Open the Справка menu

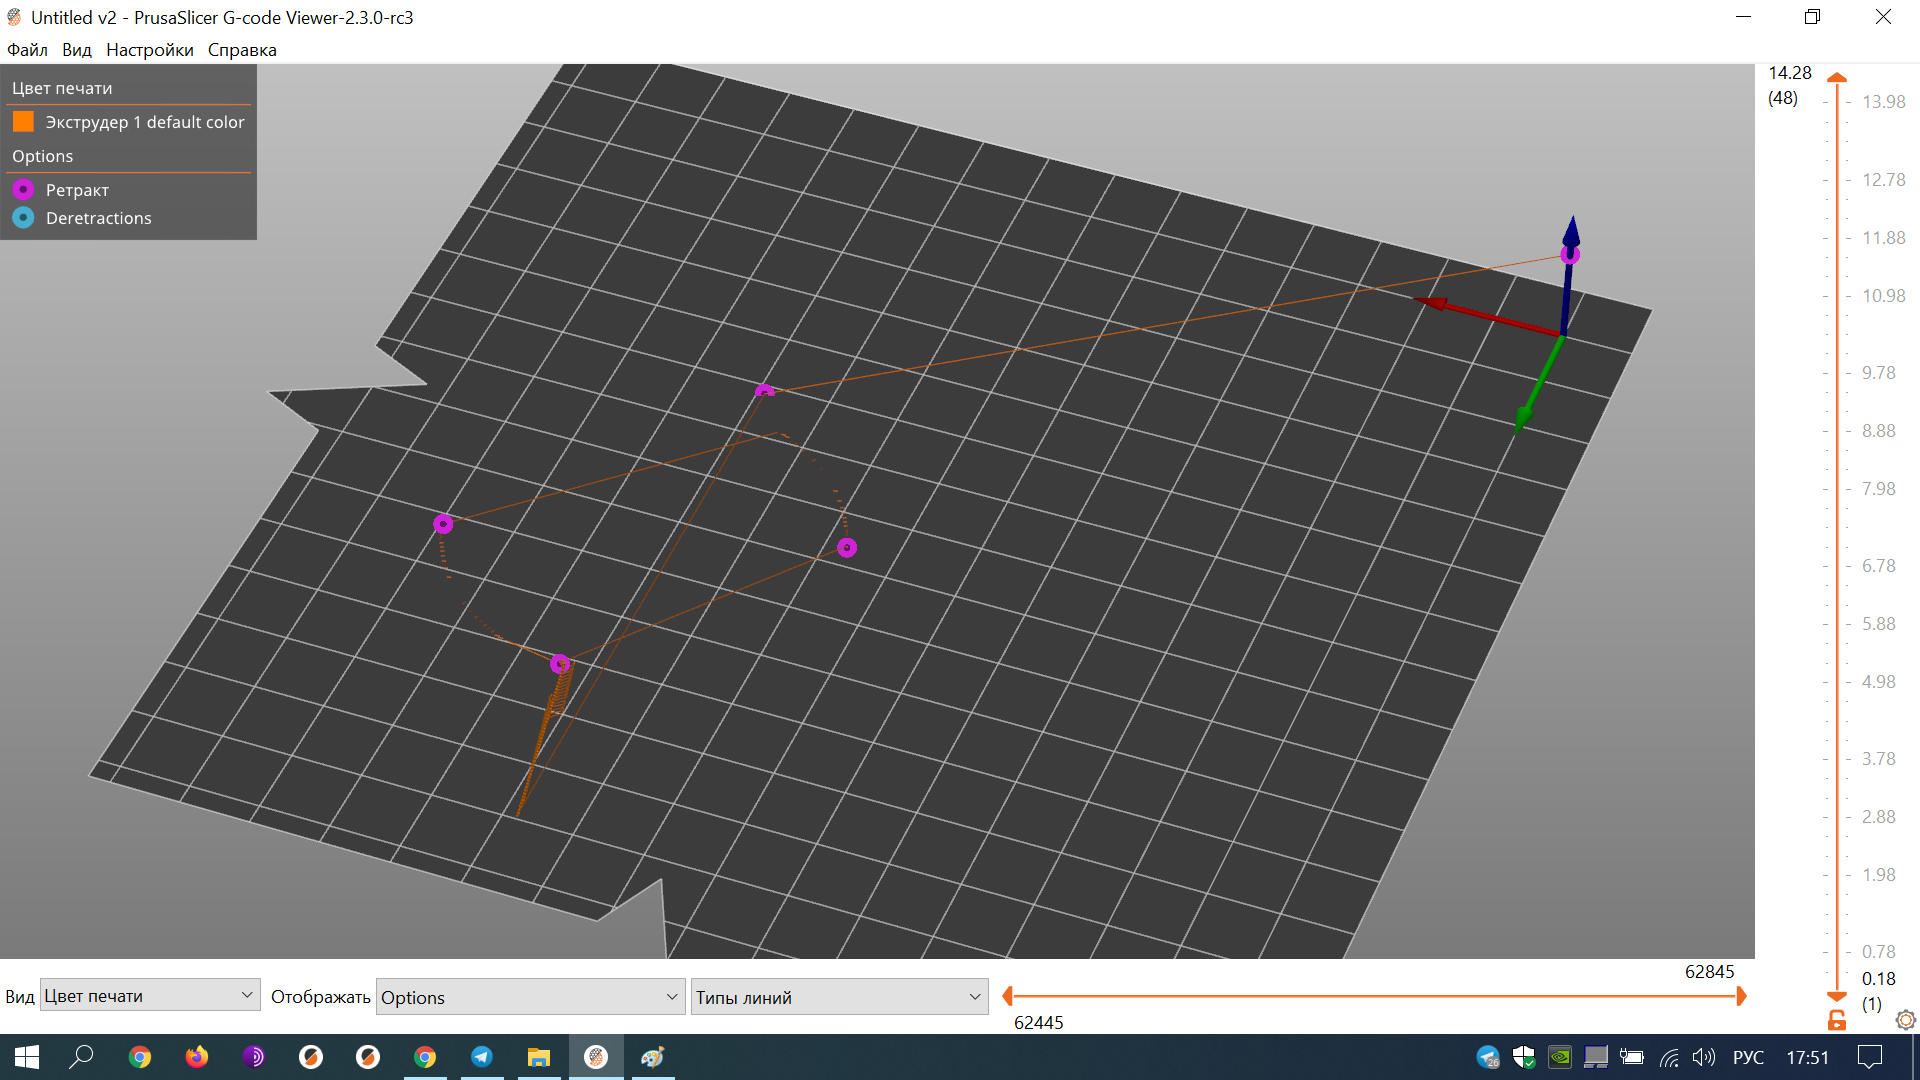click(242, 50)
